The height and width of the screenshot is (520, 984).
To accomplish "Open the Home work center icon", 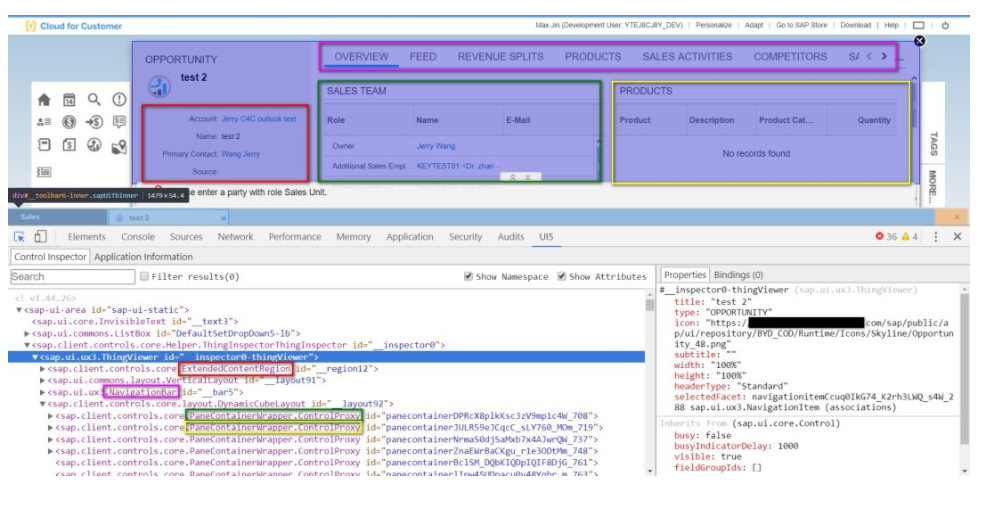I will click(44, 100).
